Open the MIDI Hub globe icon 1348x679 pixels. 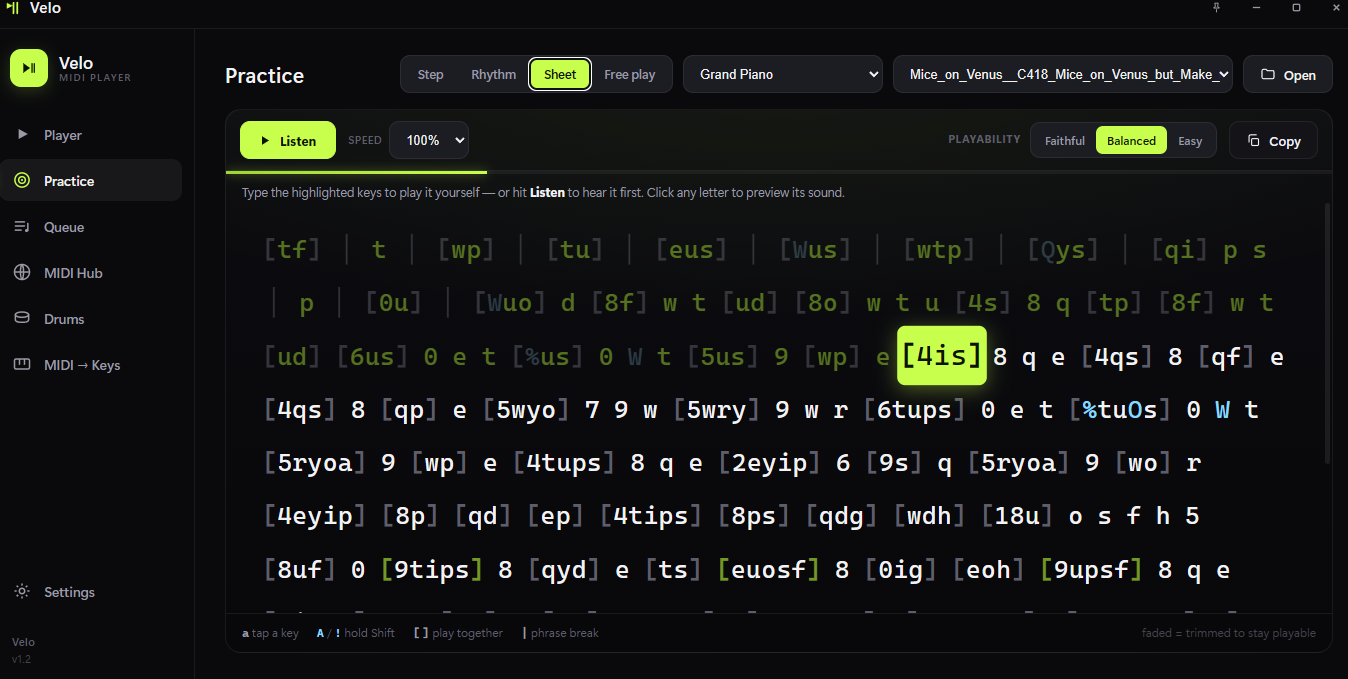(x=22, y=273)
